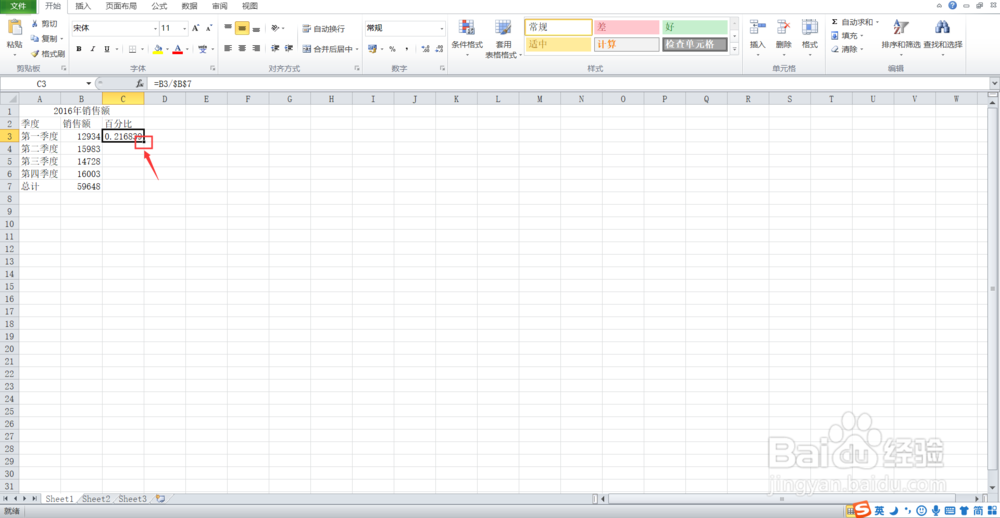The image size is (1000, 518).
Task: Switch to the Page Layout (页面布局) tab
Action: pos(121,6)
